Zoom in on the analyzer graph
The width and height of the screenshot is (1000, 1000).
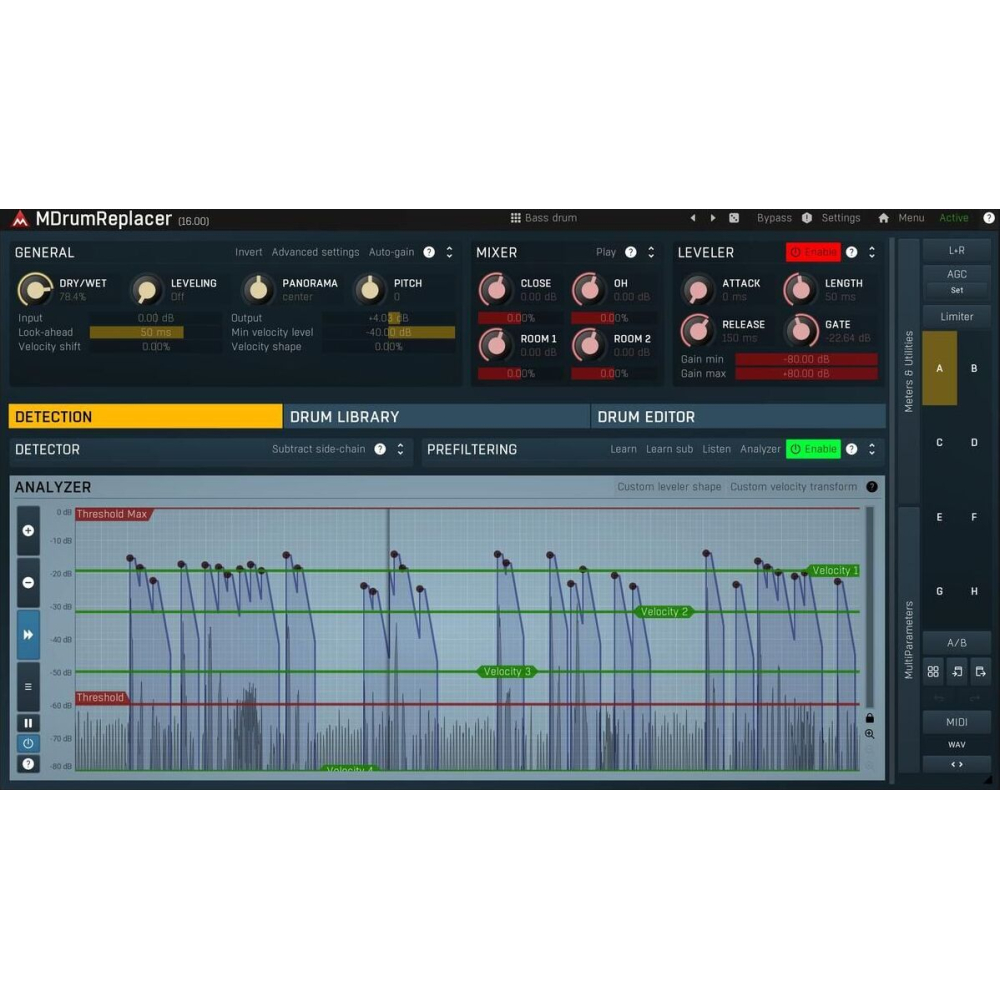(x=28, y=530)
